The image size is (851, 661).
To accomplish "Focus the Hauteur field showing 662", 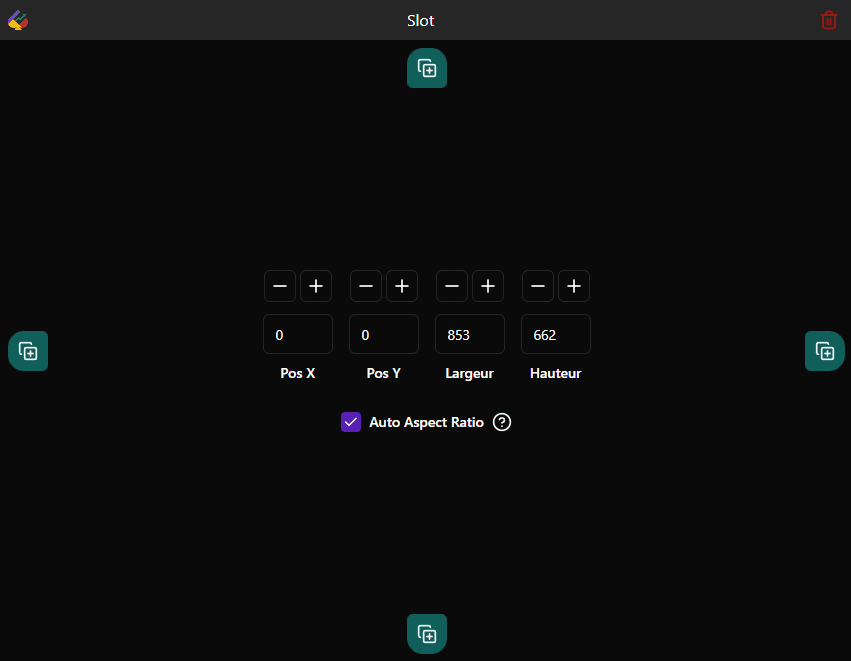I will [x=556, y=334].
